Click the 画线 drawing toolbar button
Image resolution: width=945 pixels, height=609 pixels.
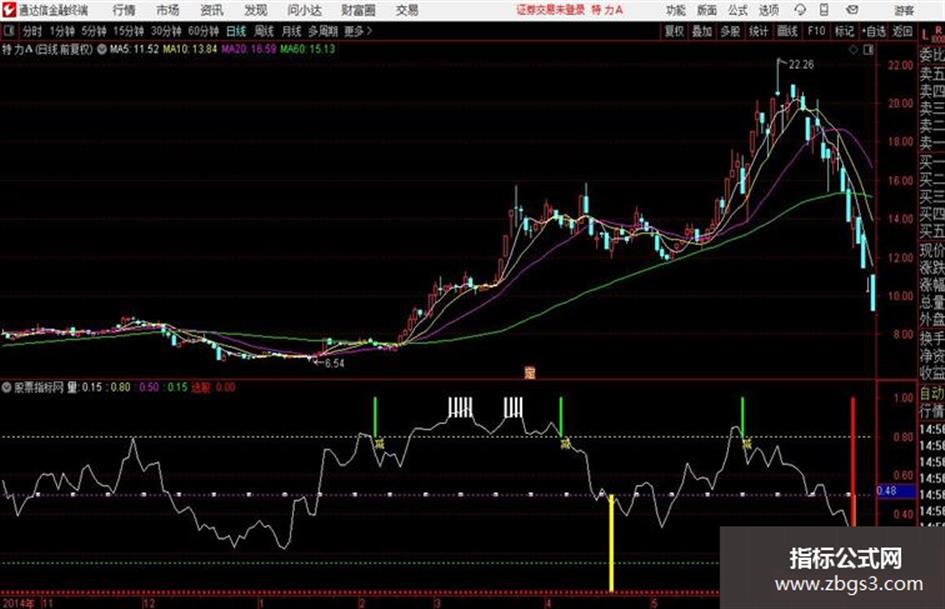pyautogui.click(x=787, y=31)
